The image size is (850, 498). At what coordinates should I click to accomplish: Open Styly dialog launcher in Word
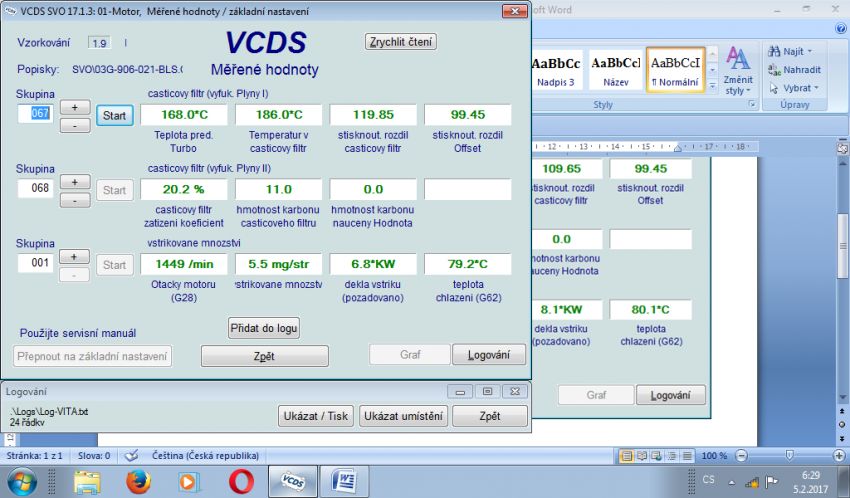coord(752,105)
